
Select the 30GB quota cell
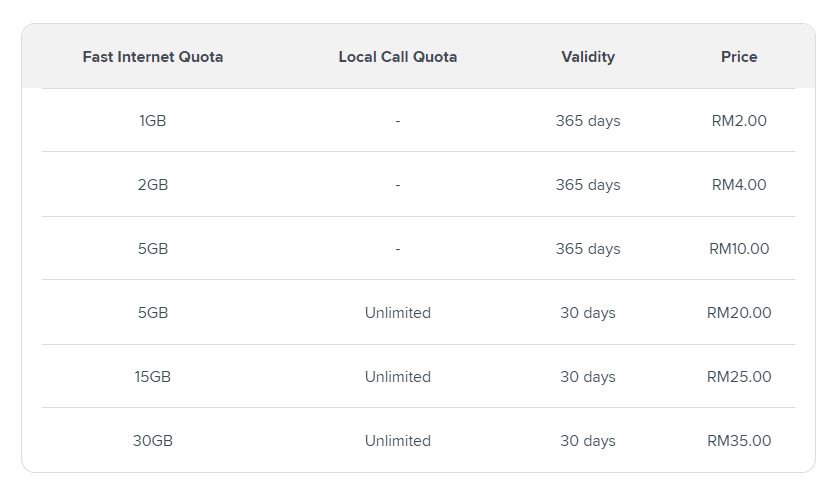click(153, 441)
